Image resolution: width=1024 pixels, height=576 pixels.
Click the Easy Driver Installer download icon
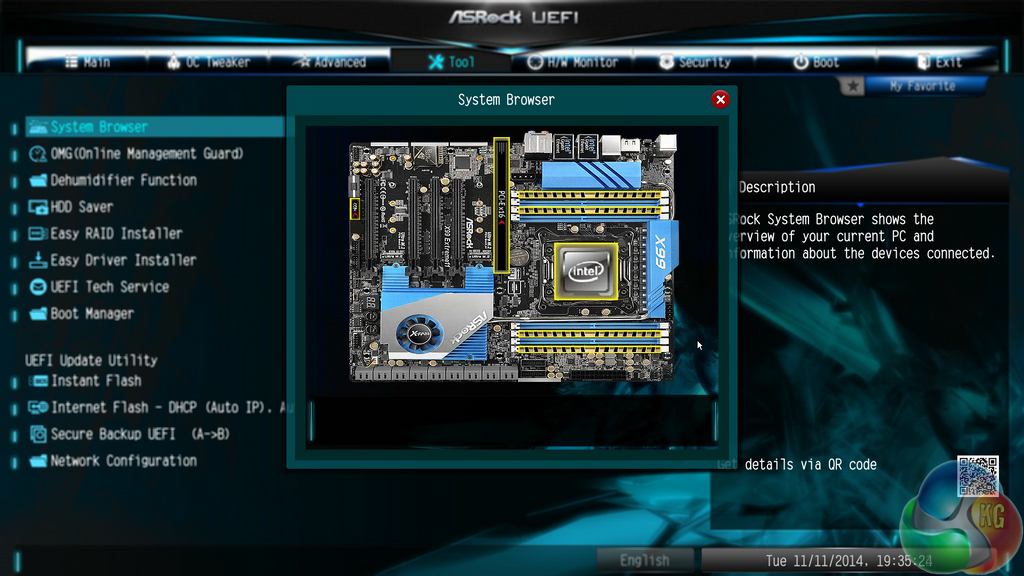[x=38, y=261]
